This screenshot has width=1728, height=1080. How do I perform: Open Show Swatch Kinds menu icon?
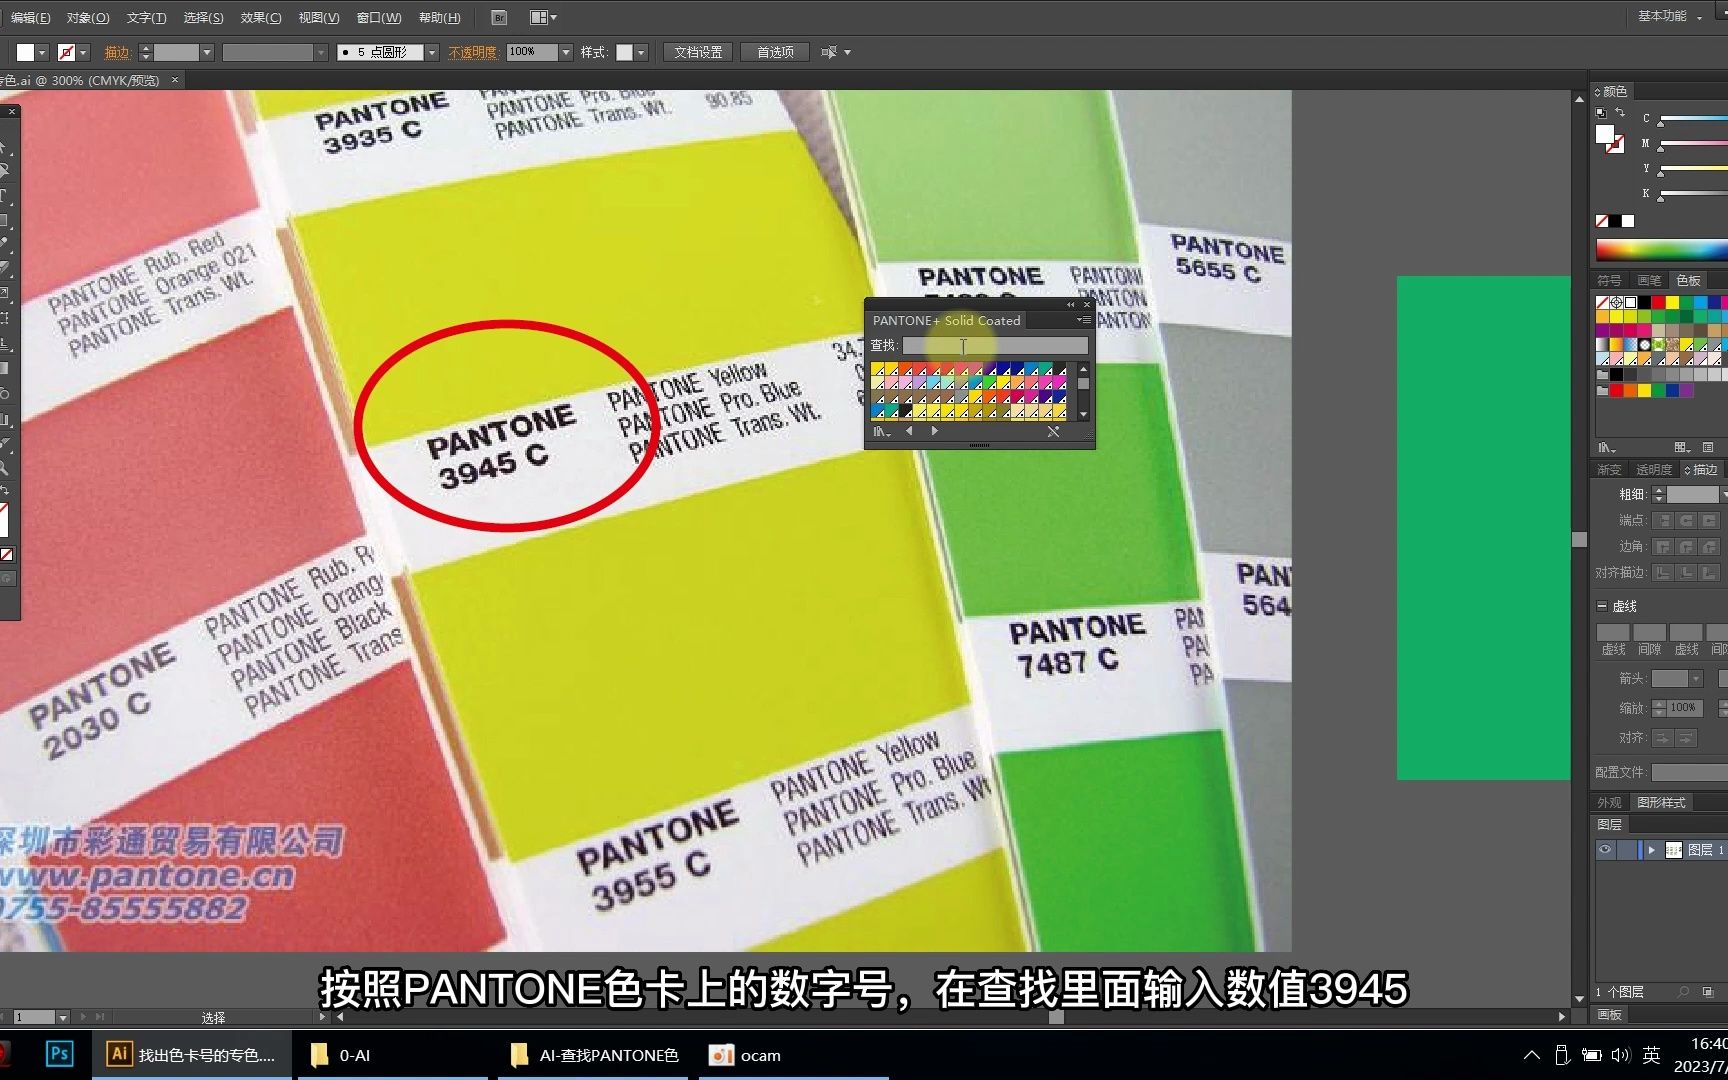click(1683, 448)
